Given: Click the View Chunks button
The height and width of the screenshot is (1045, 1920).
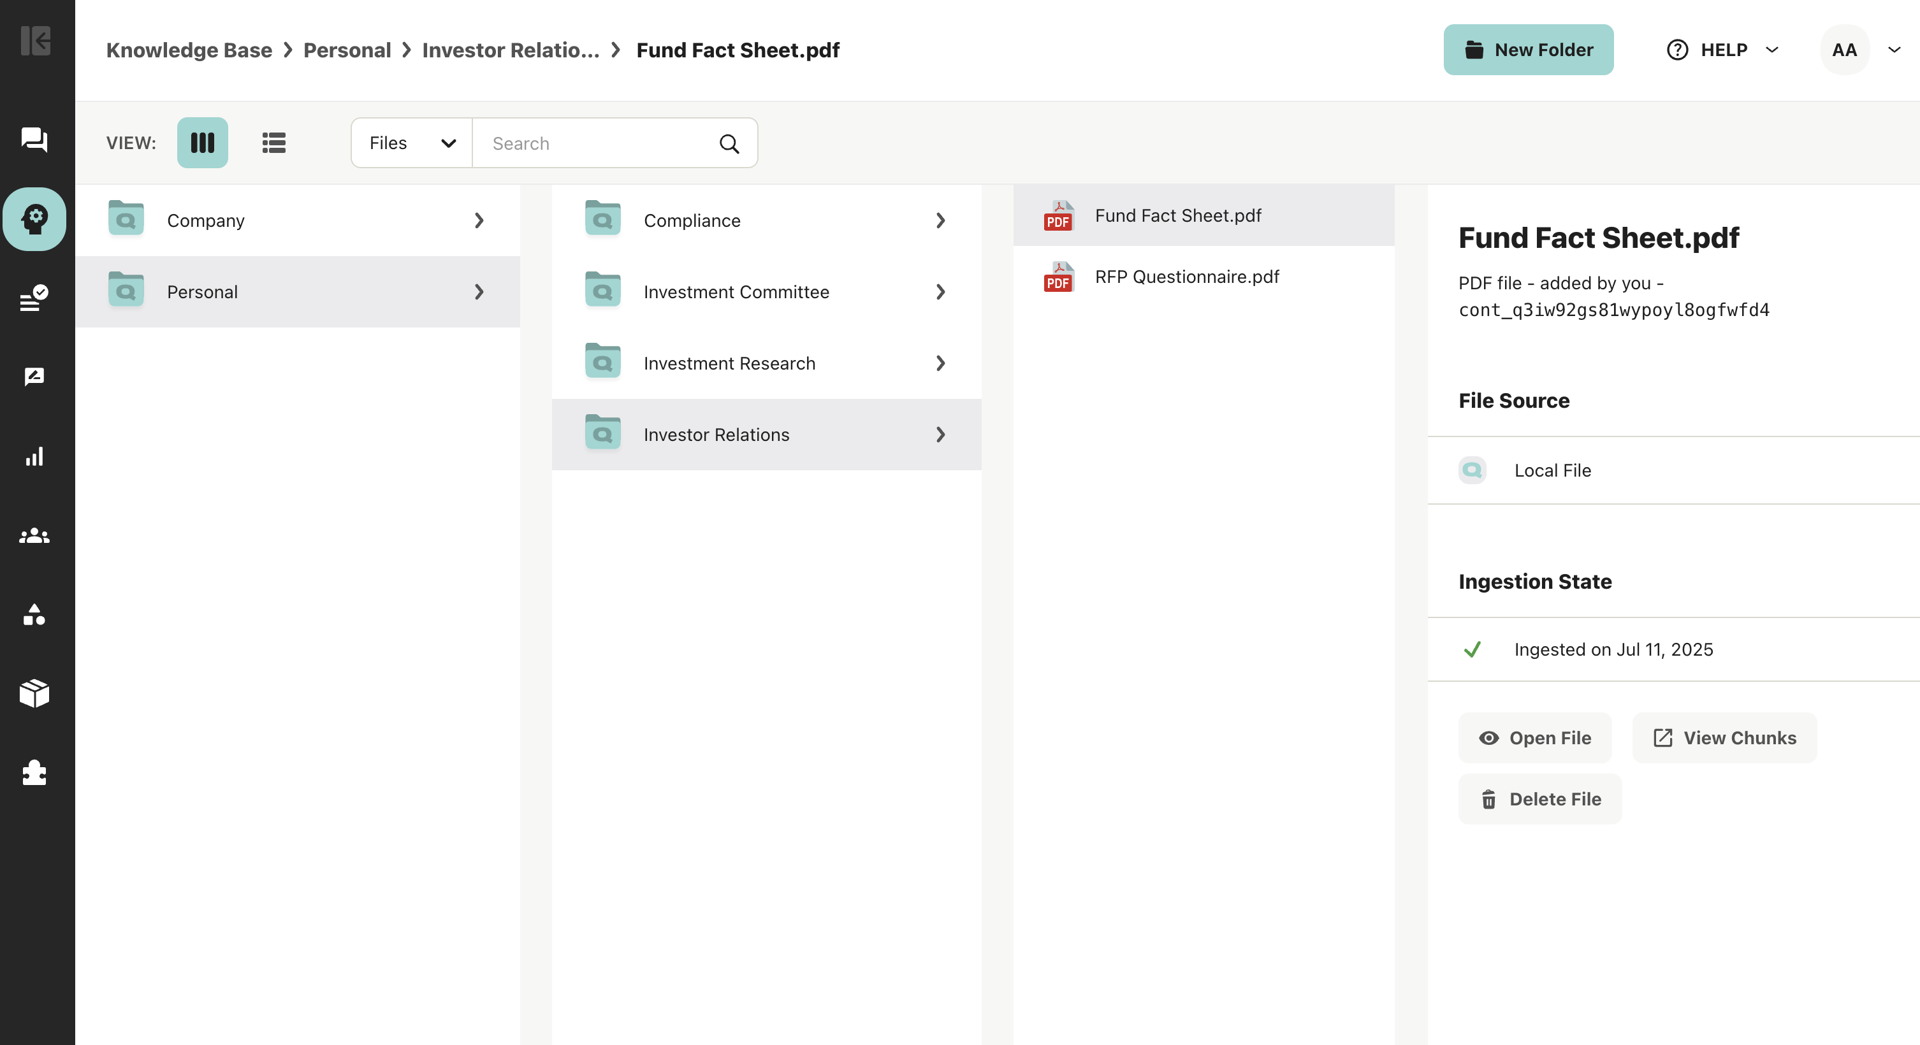Looking at the screenshot, I should [1724, 738].
